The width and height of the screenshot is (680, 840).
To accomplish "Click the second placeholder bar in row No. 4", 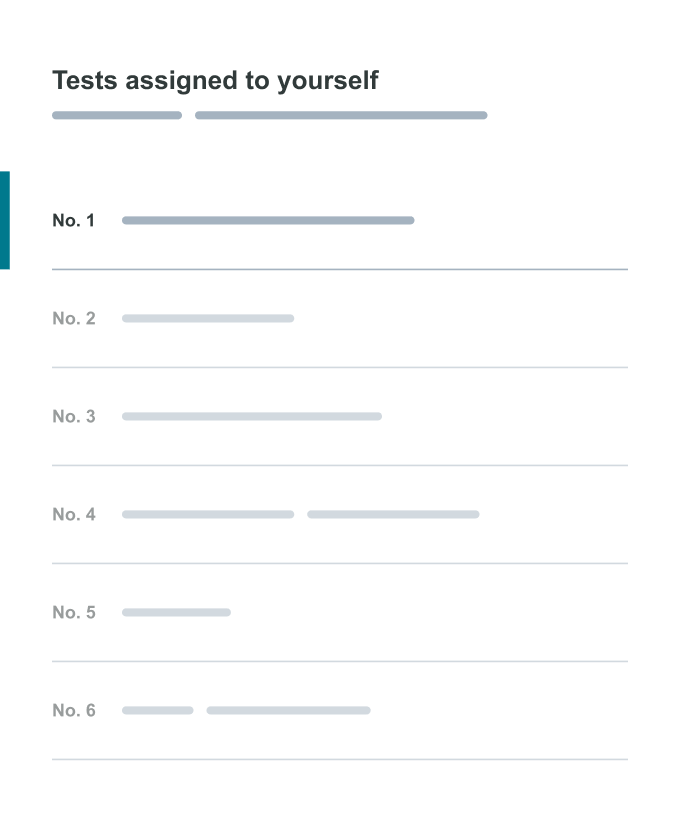I will [393, 514].
